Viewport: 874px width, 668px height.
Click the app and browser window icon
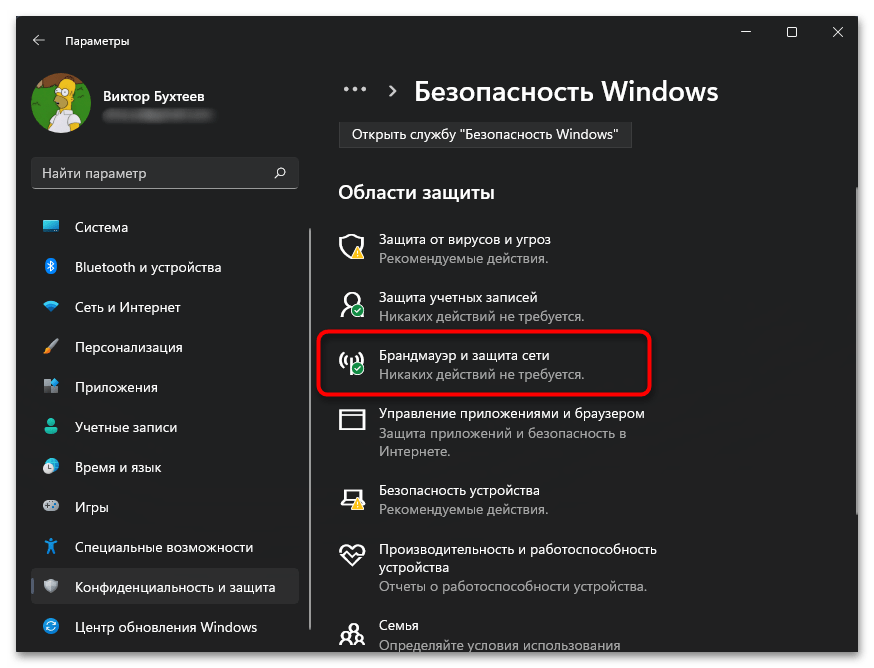pos(352,419)
